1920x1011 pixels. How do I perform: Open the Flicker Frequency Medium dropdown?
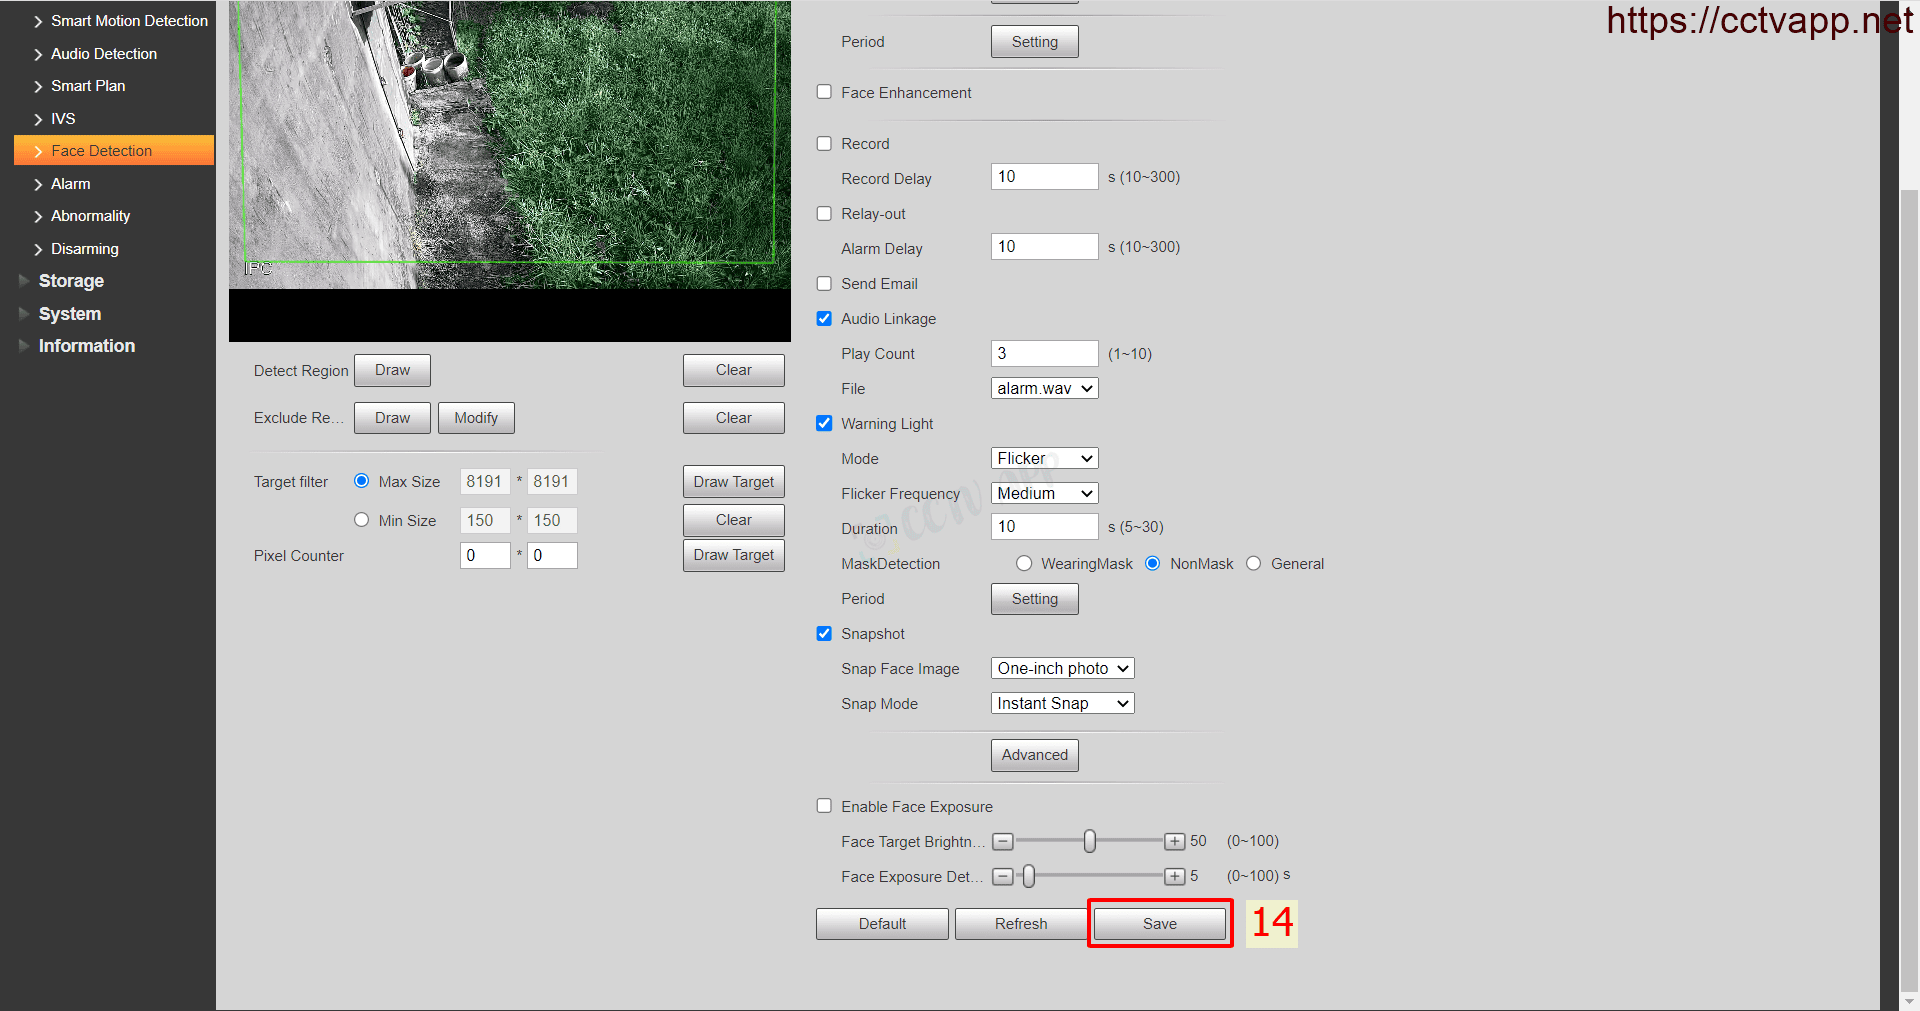point(1044,494)
